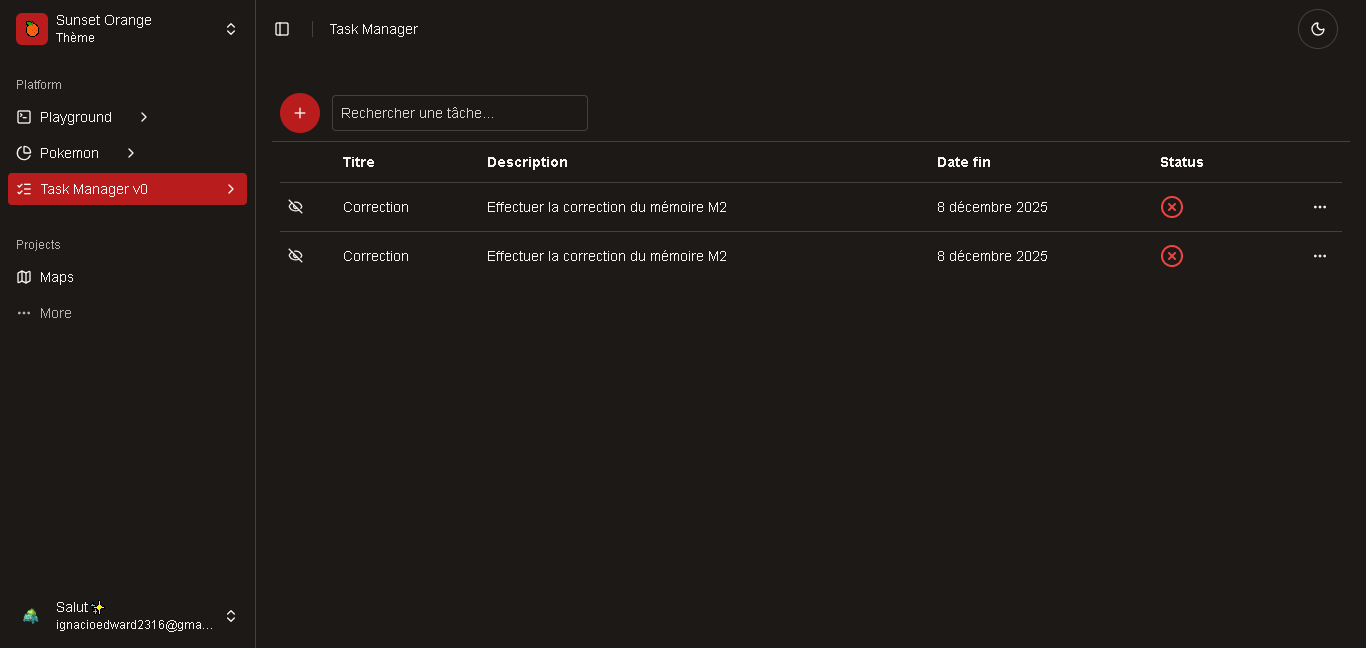Toggle the sidebar panel icon

282,29
